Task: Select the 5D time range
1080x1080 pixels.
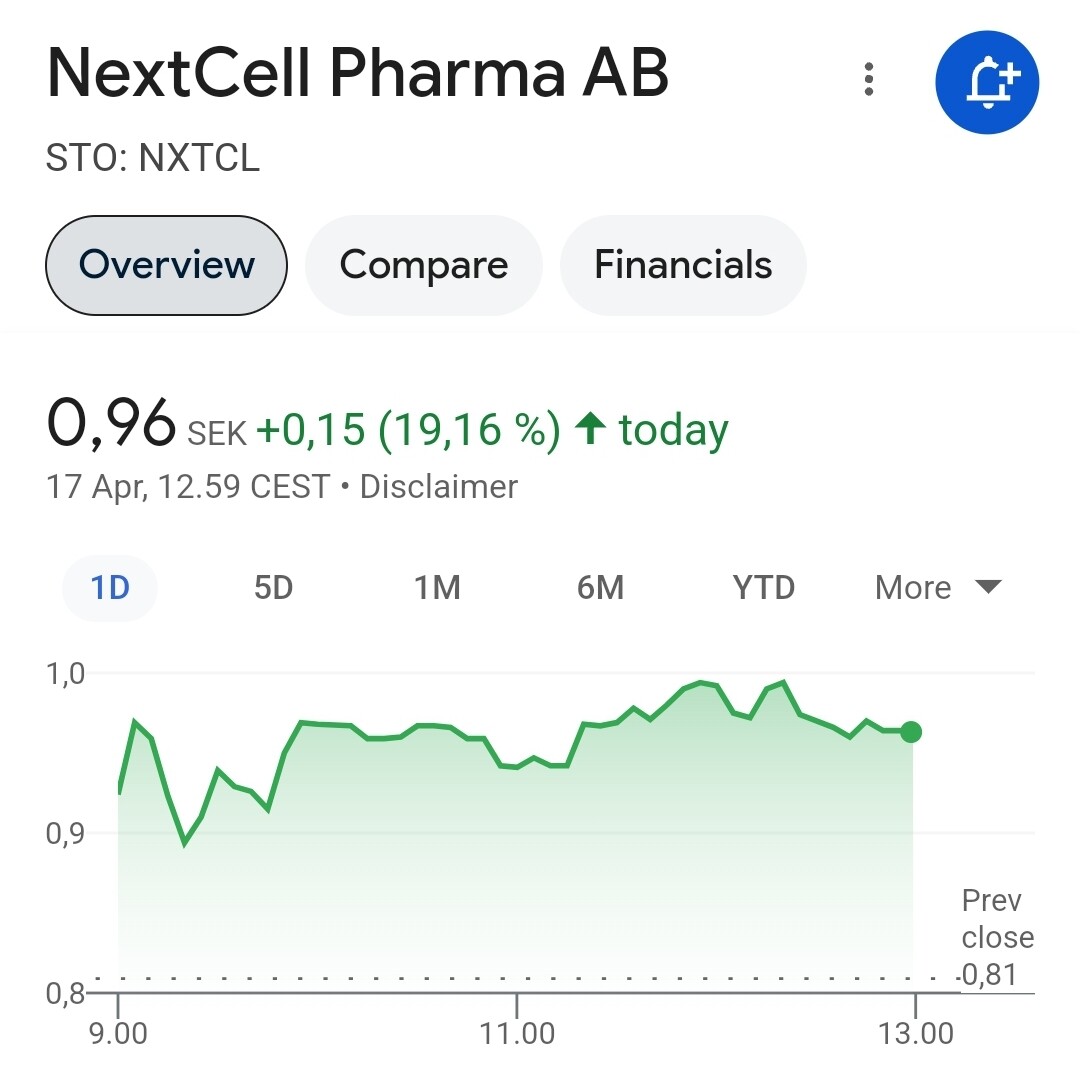Action: [273, 588]
